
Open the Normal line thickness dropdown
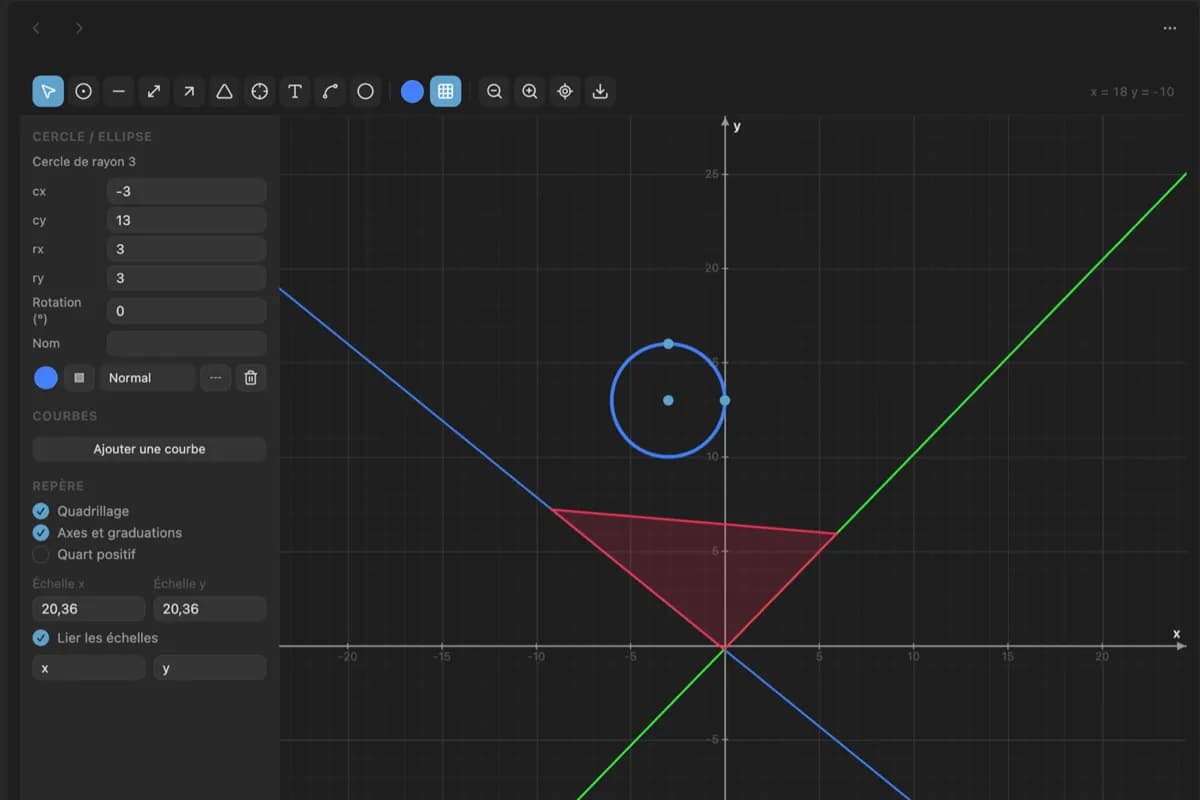147,378
